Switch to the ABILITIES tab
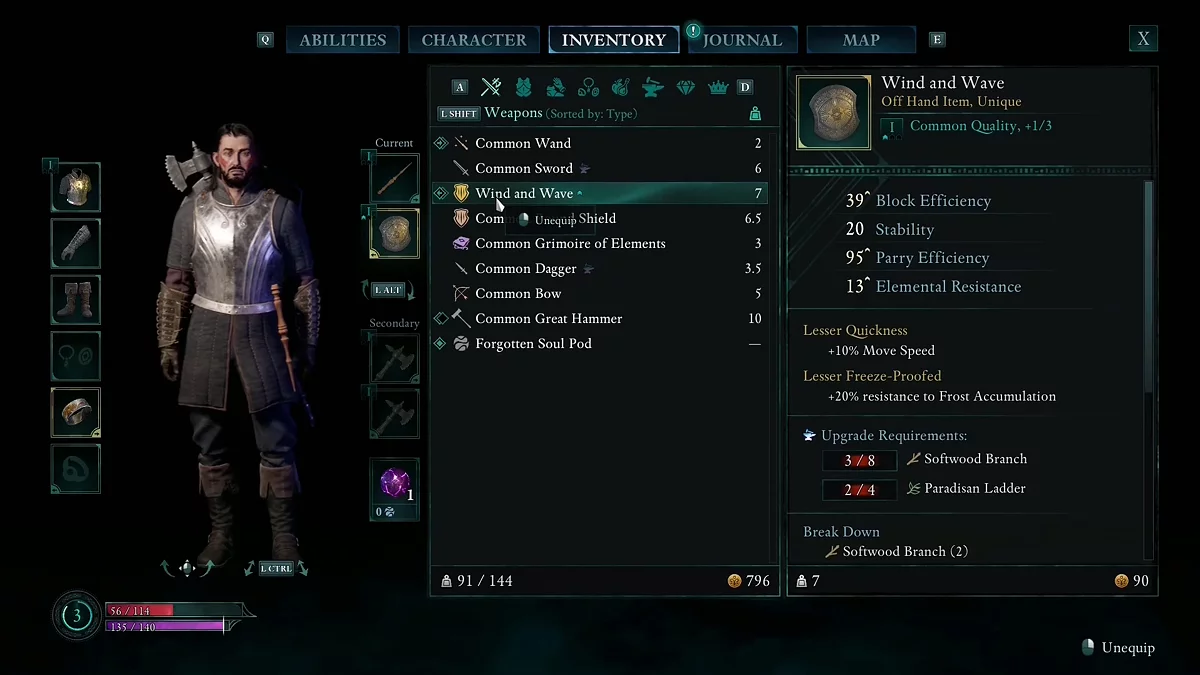Viewport: 1200px width, 675px height. [x=343, y=40]
